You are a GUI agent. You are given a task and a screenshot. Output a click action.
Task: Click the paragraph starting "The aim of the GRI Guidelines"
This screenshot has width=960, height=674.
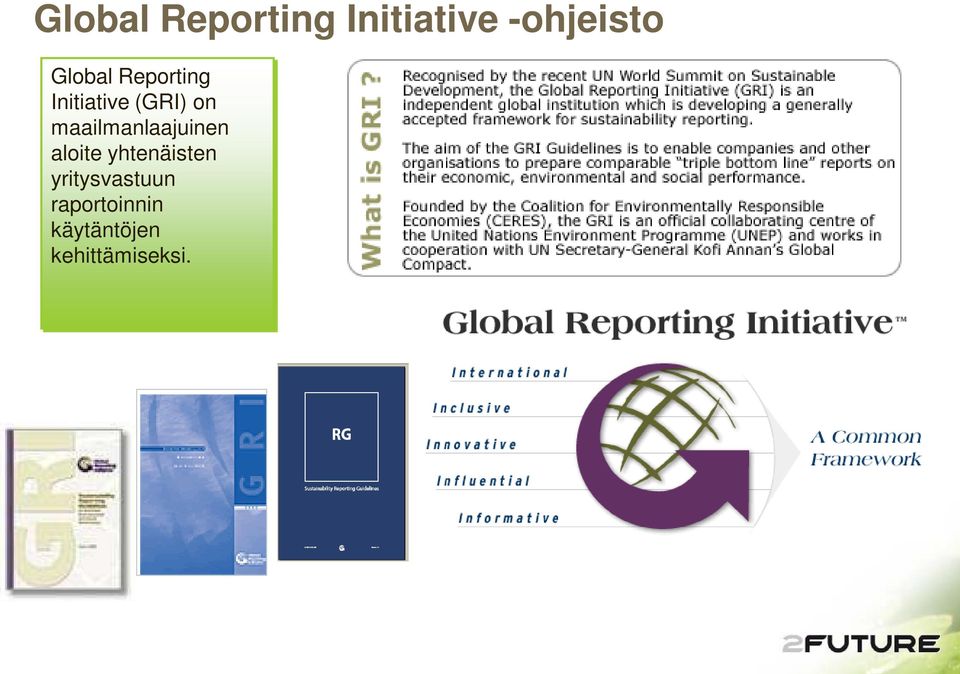[648, 163]
